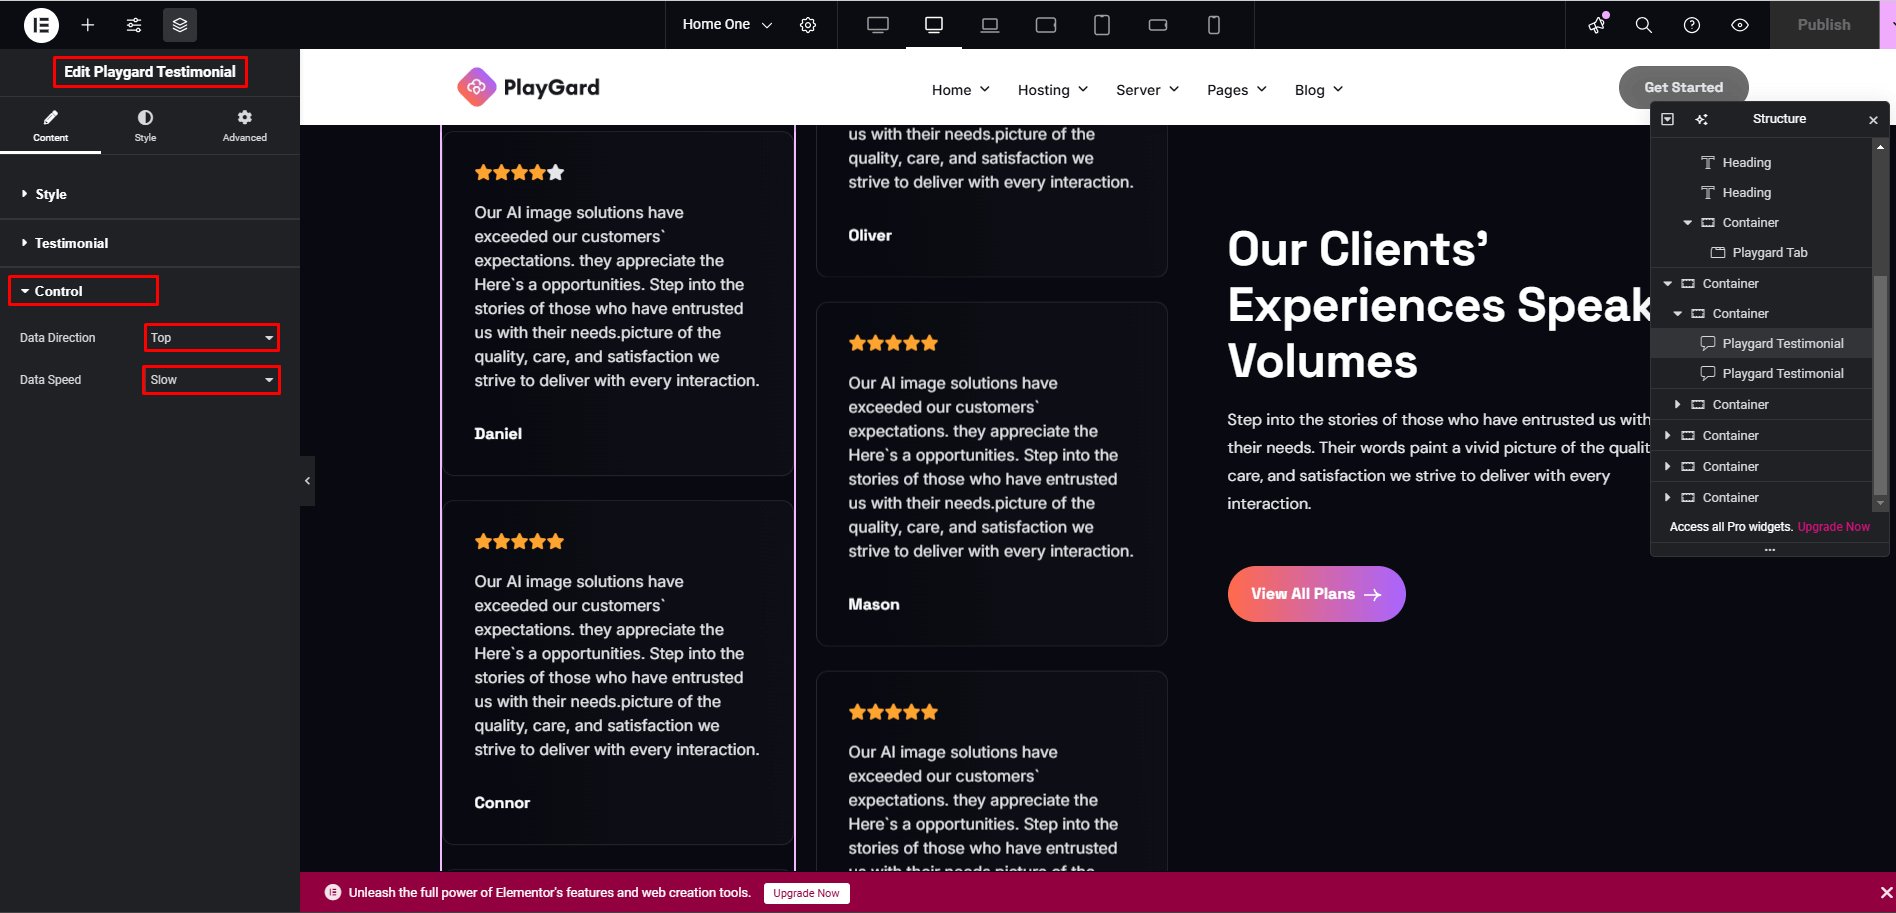The image size is (1896, 913).
Task: Switch to mobile portrait device view
Action: click(x=1214, y=25)
